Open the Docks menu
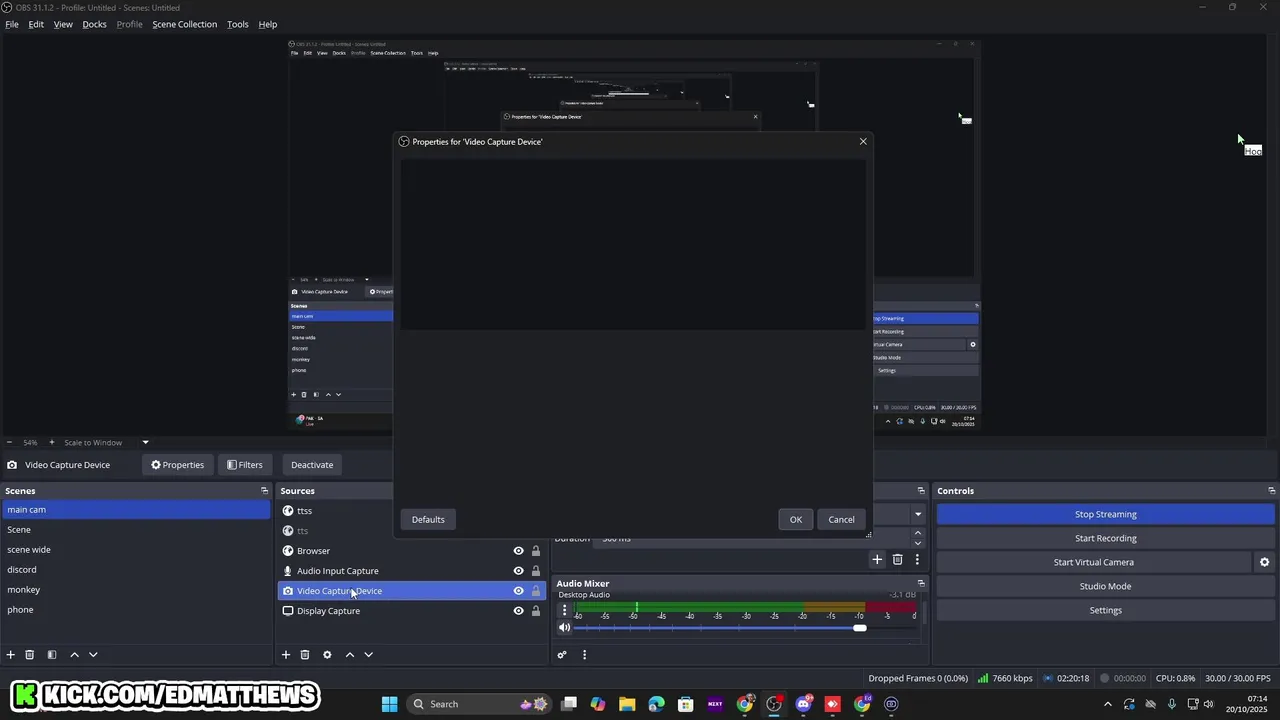Viewport: 1280px width, 720px height. (x=94, y=24)
